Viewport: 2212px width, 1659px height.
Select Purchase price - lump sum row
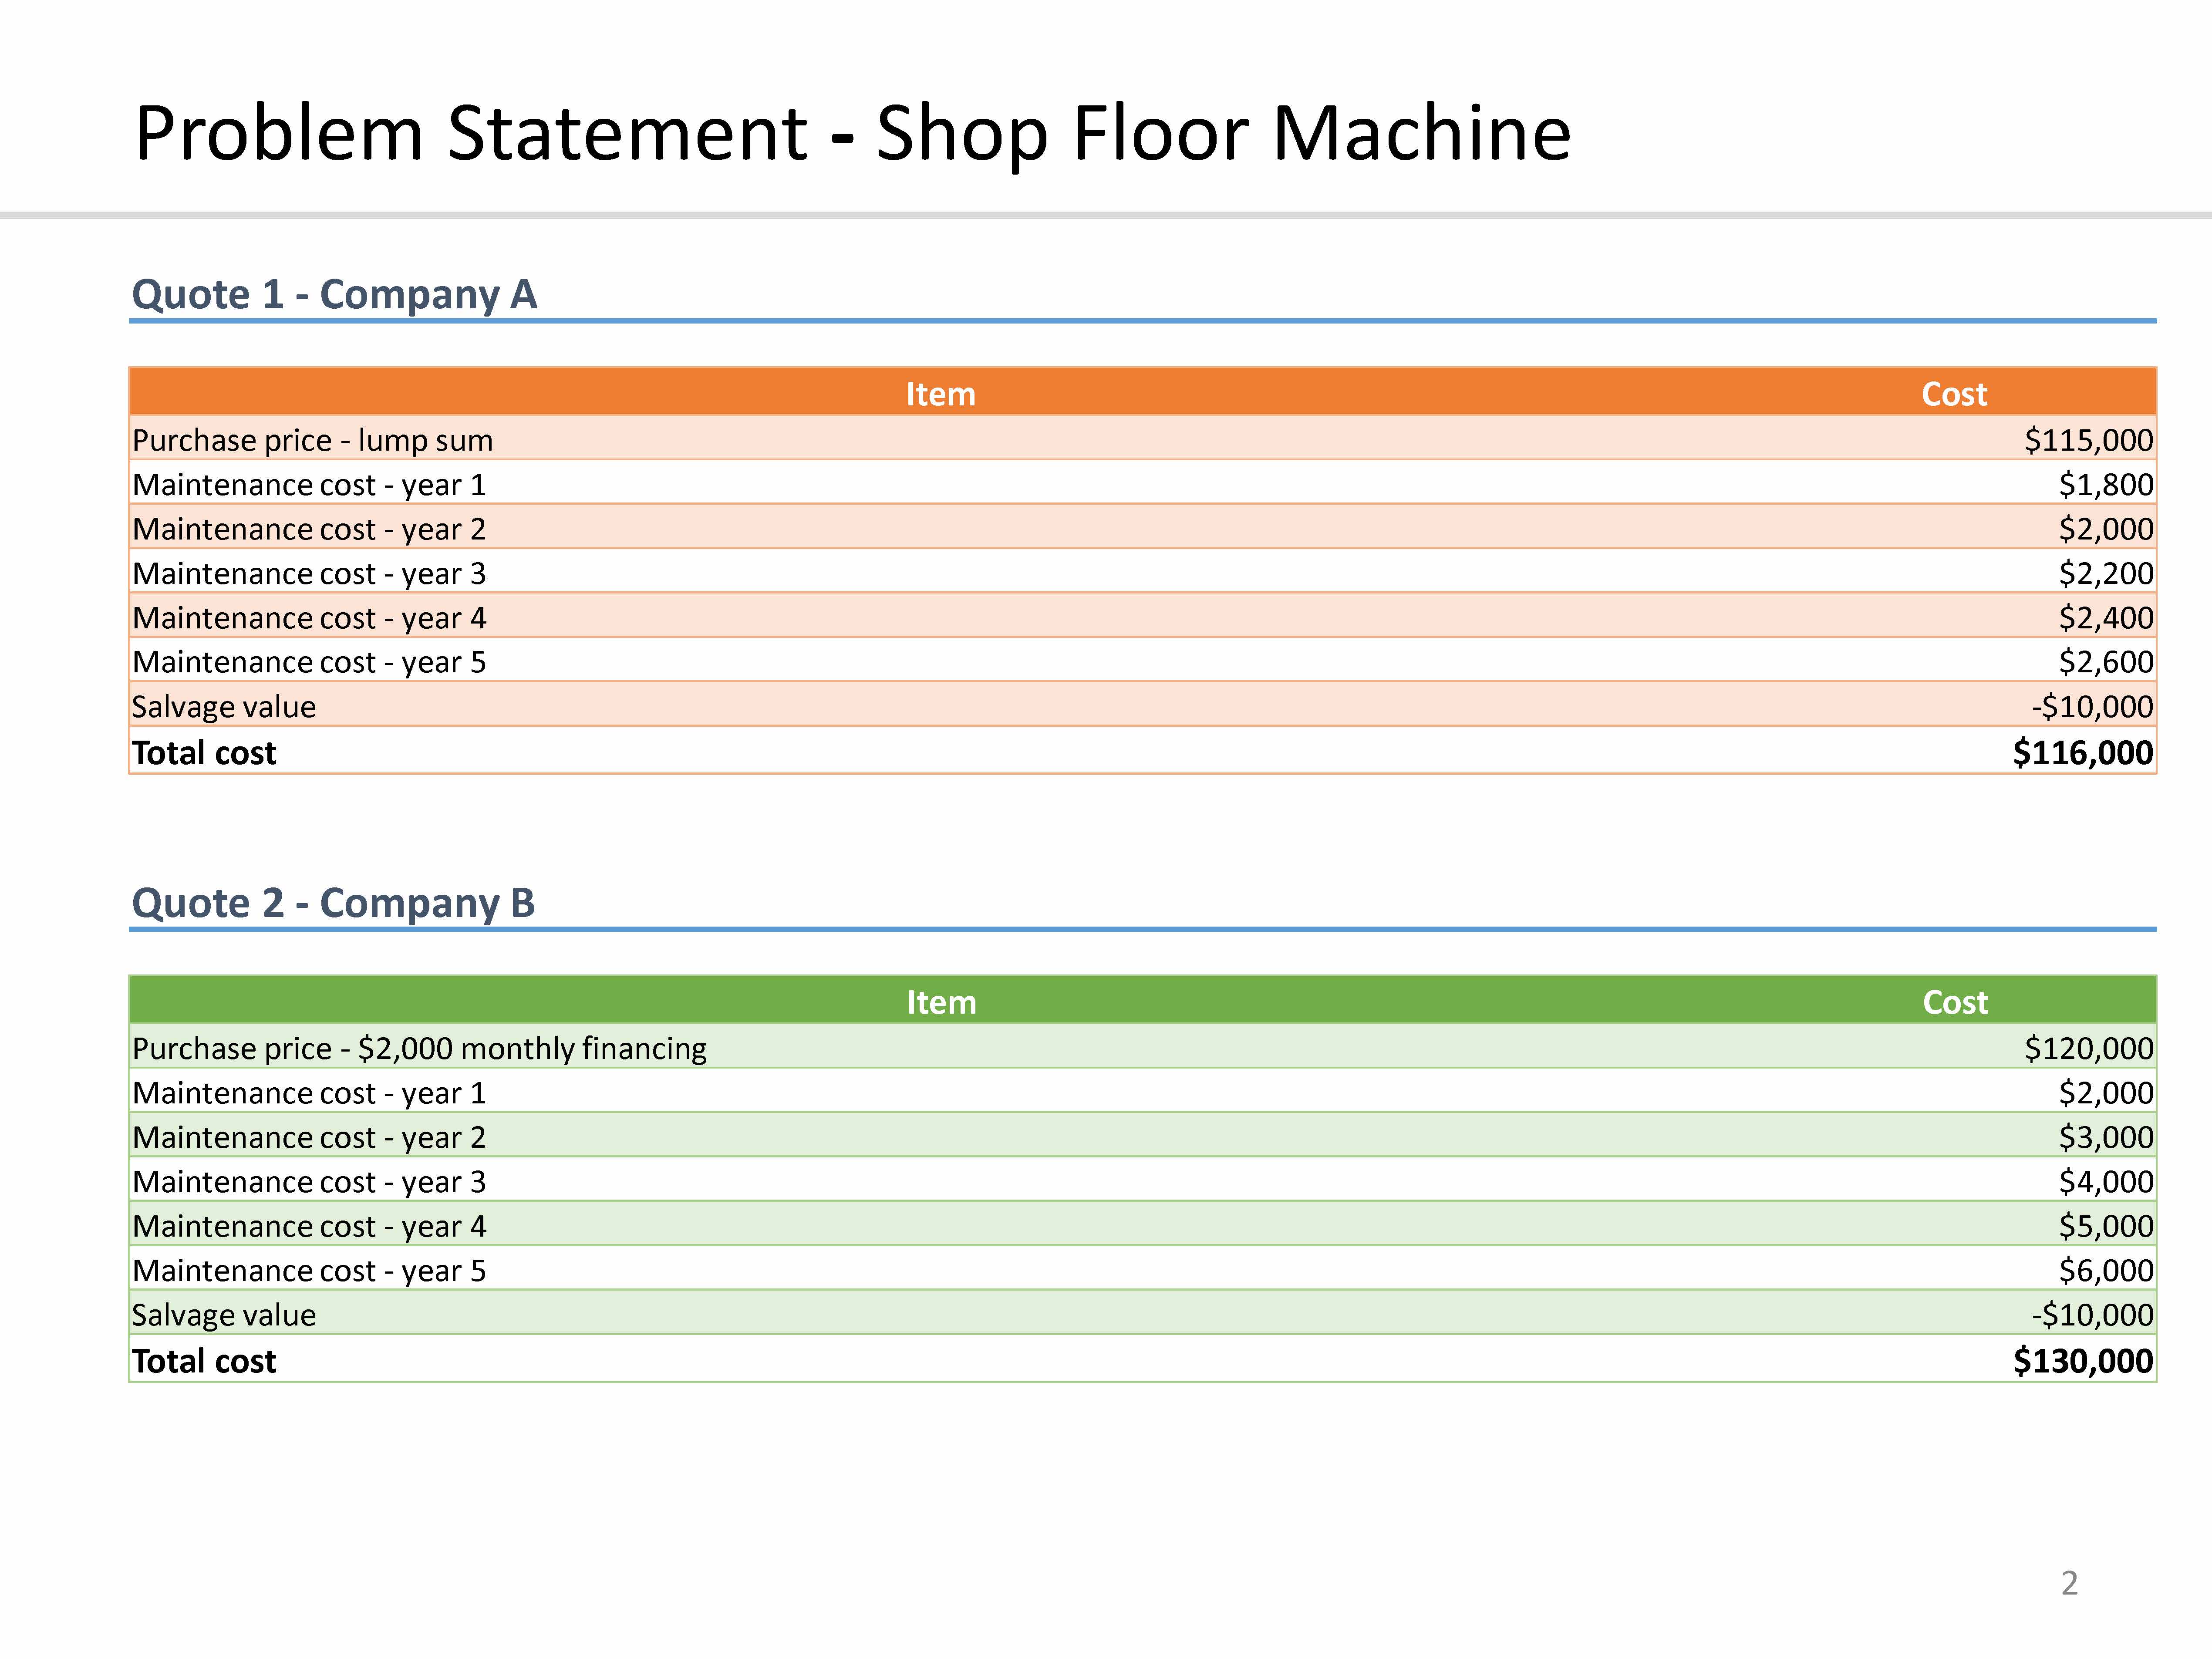pyautogui.click(x=312, y=440)
